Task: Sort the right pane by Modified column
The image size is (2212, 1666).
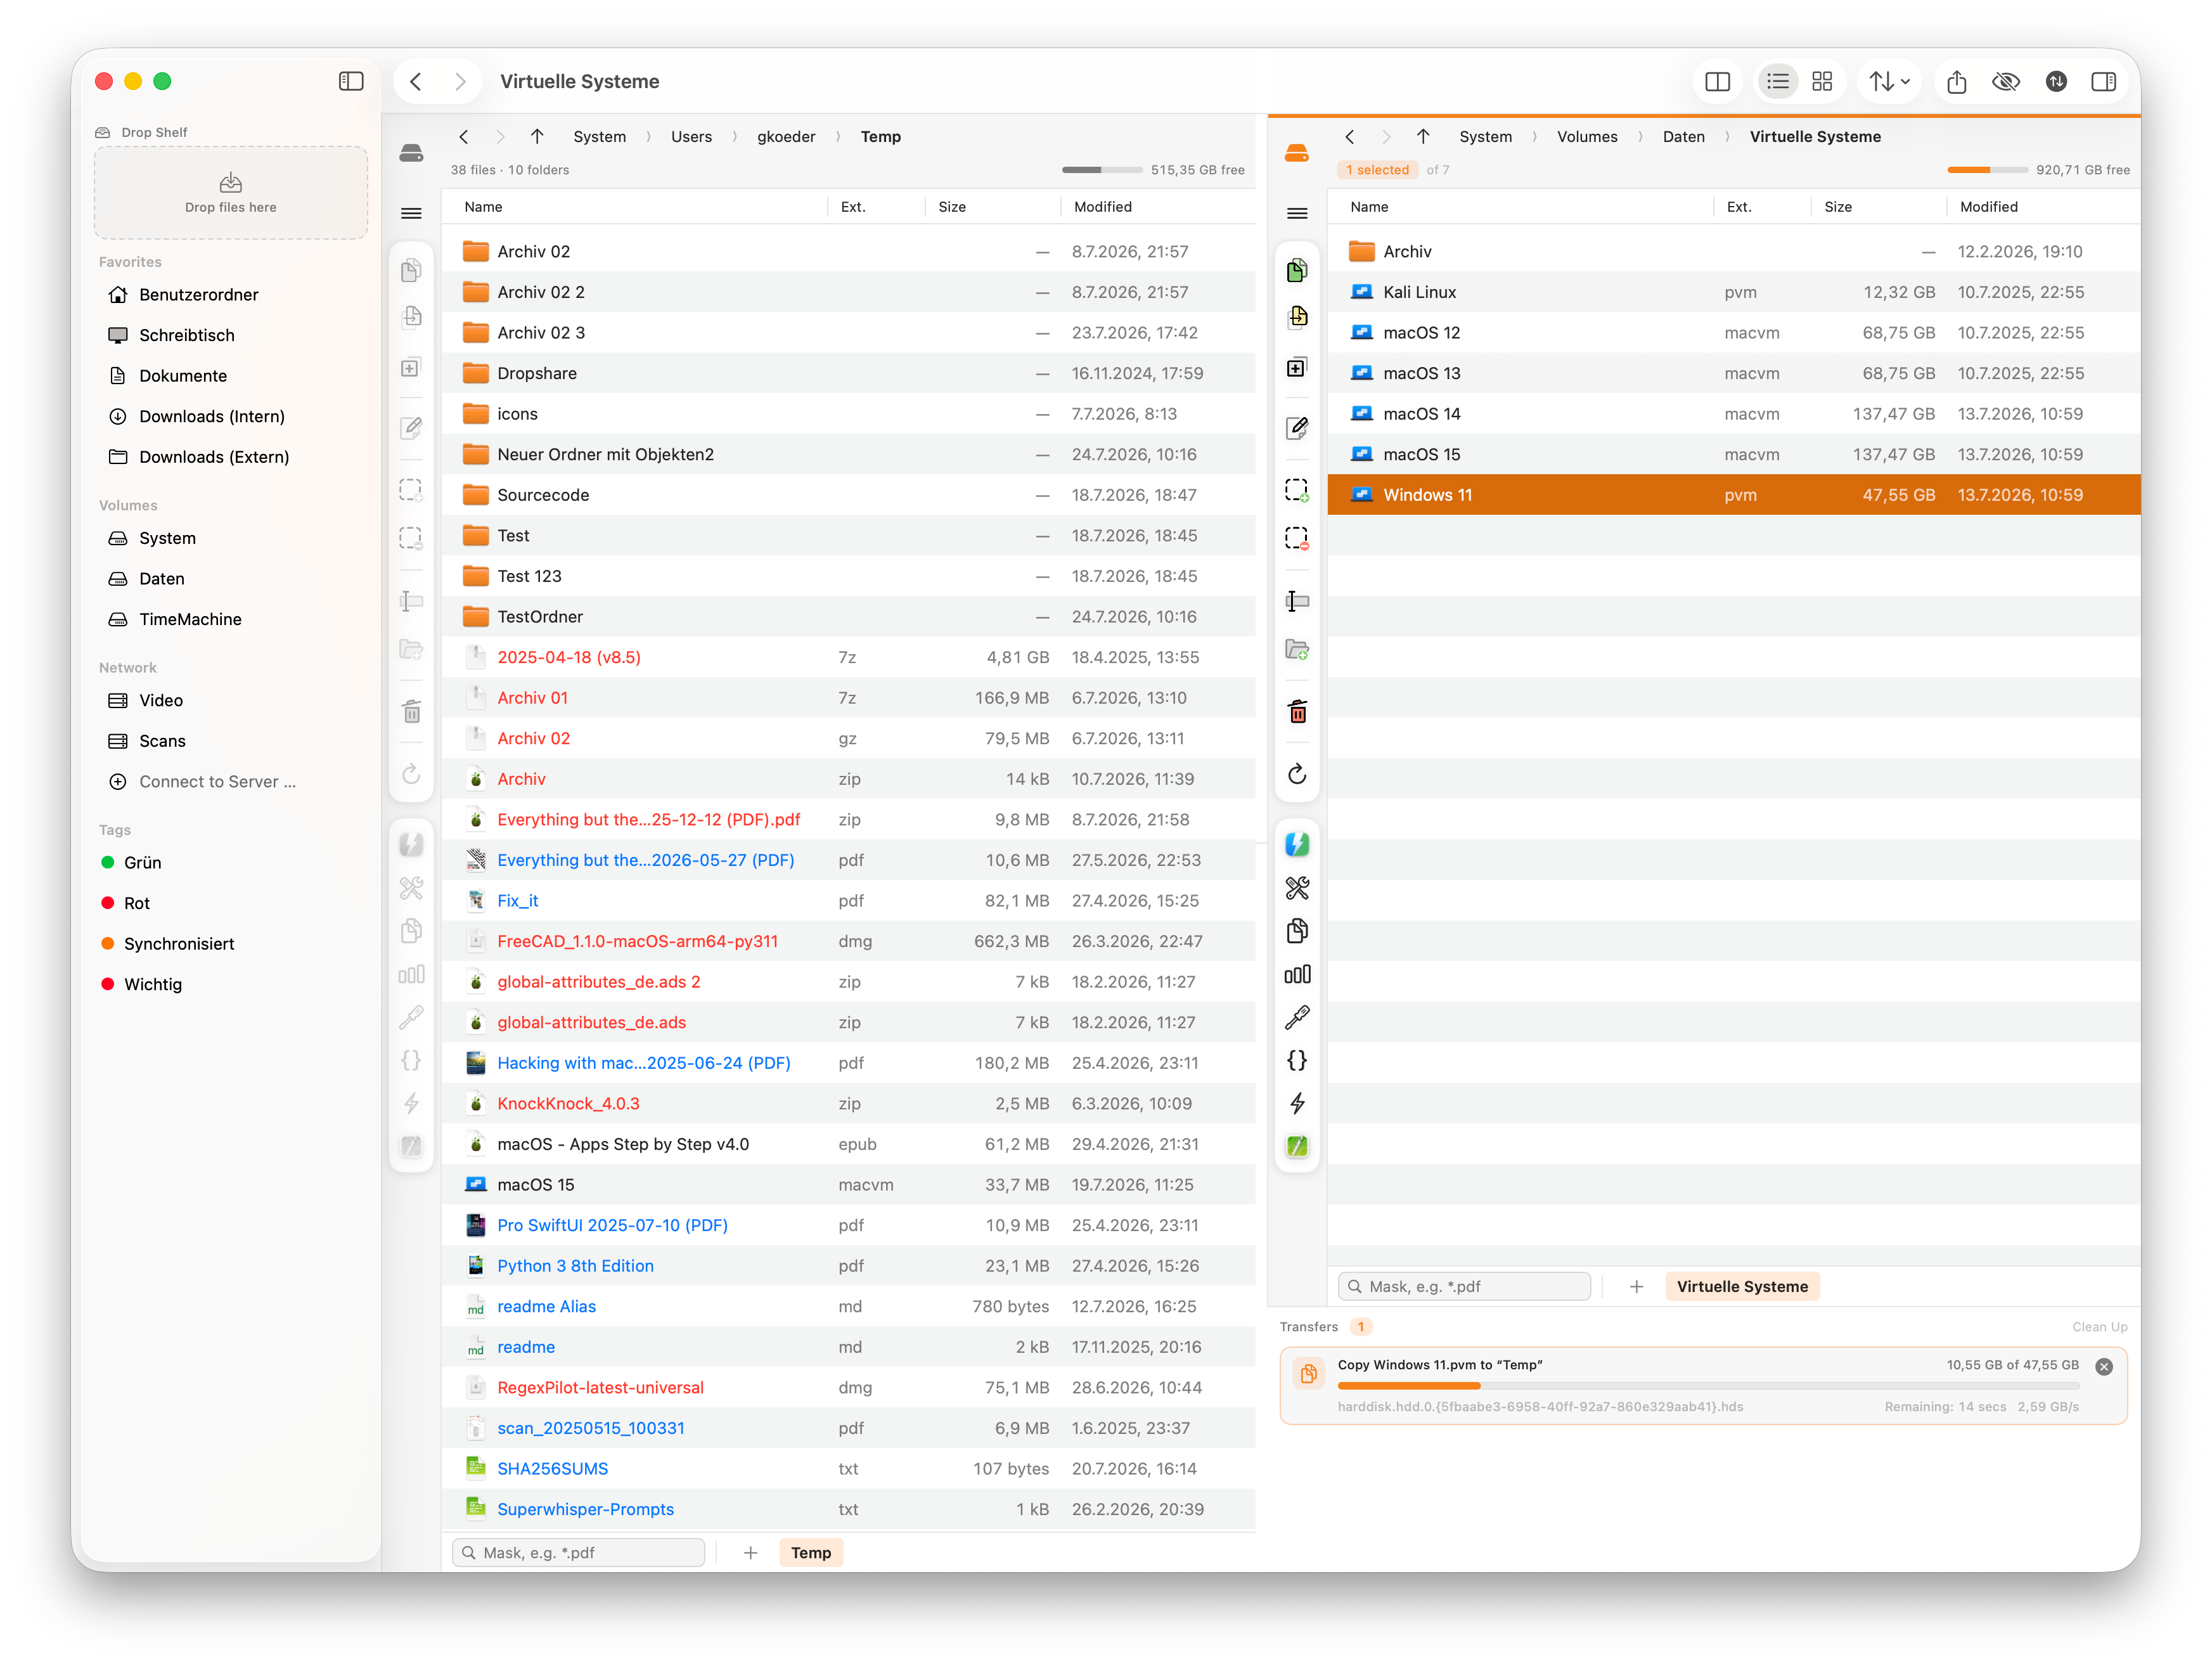Action: [x=1988, y=207]
